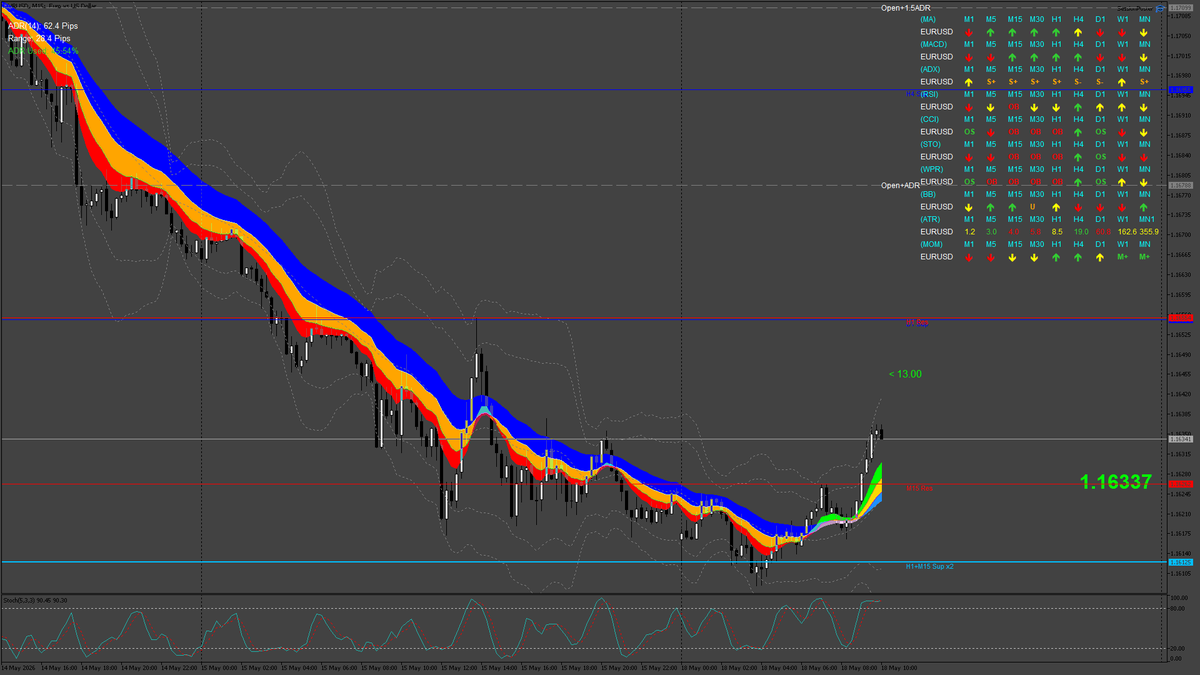1200x675 pixels.
Task: Click the red down arrow in RSI M1 cell
Action: click(969, 107)
